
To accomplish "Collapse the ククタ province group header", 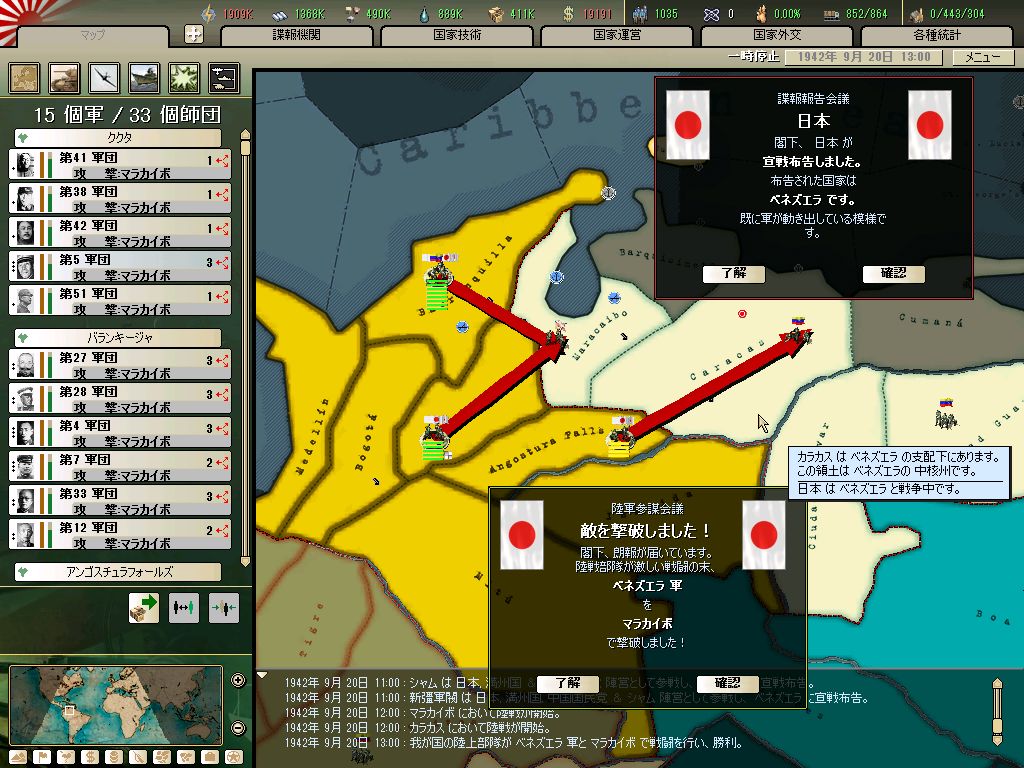I will point(118,138).
